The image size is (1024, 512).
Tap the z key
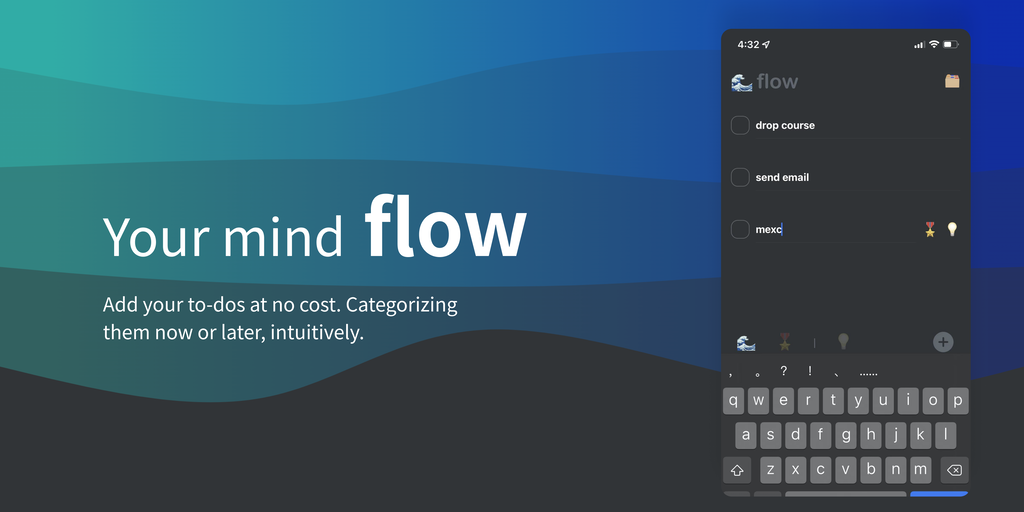pyautogui.click(x=771, y=470)
